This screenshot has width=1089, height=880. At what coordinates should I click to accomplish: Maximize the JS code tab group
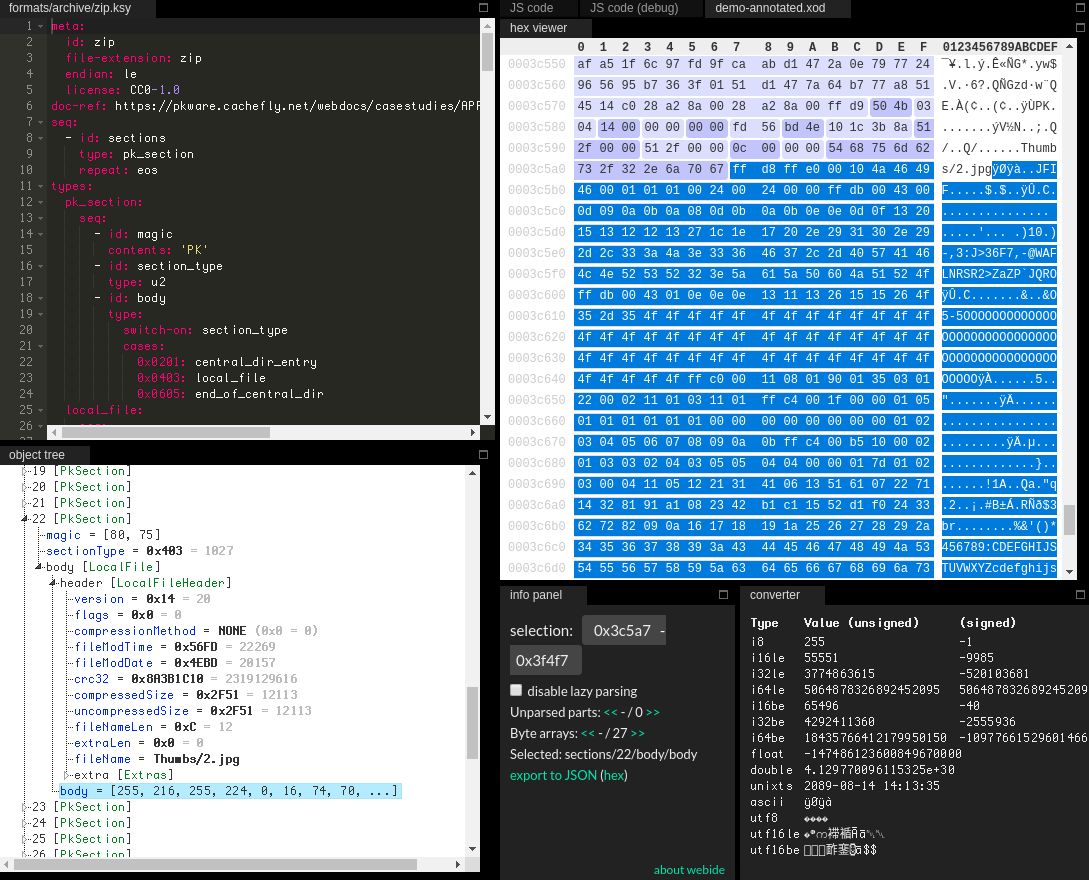point(1080,8)
